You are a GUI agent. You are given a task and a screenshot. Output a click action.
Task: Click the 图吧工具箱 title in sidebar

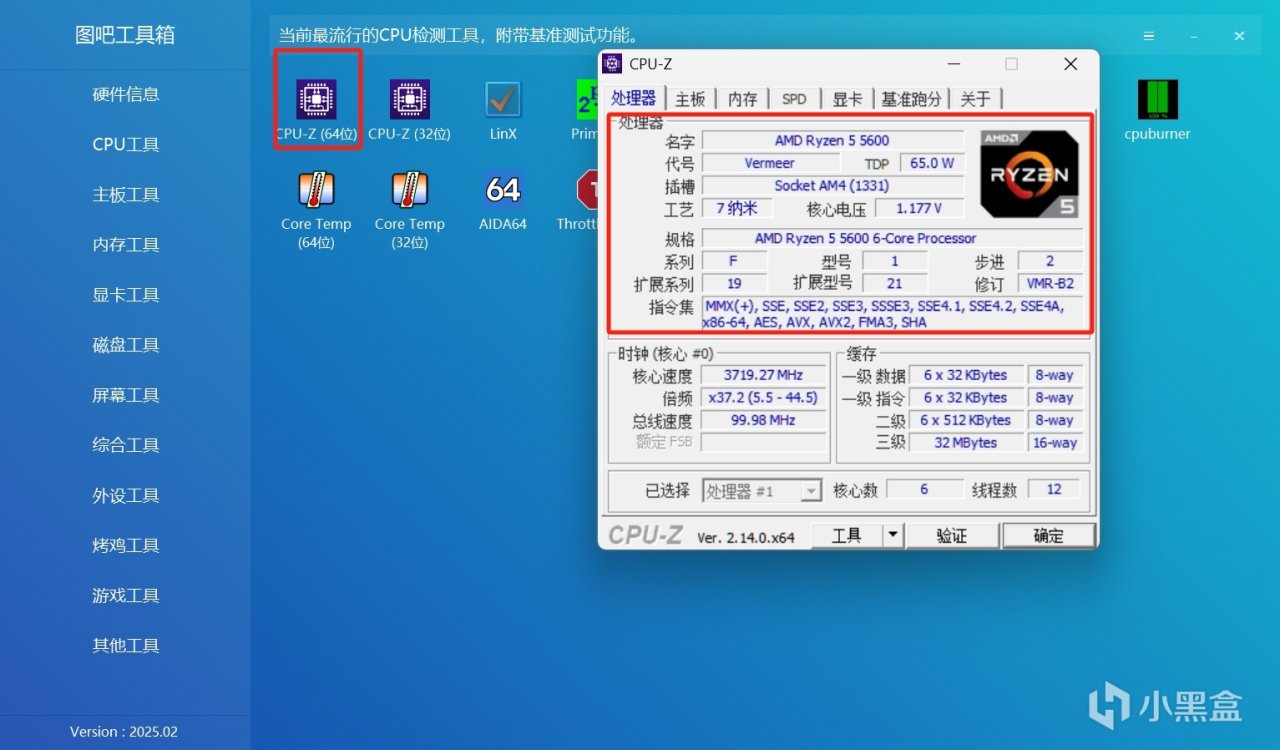coord(125,35)
